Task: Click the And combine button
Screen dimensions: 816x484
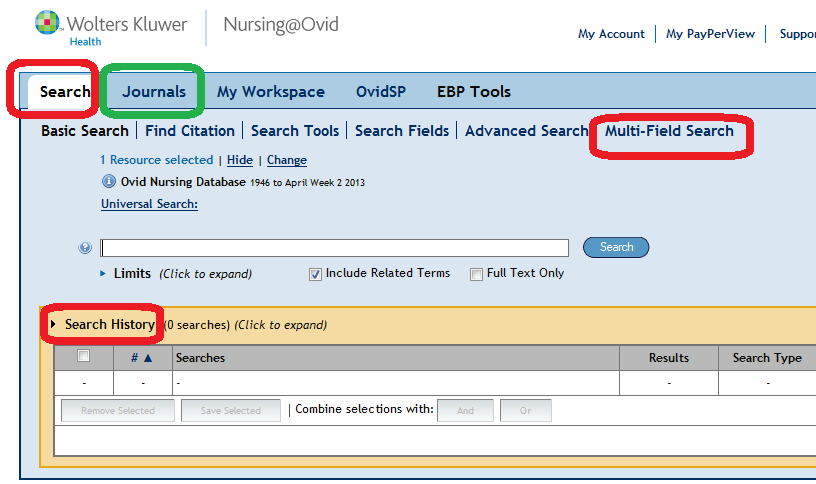Action: tap(465, 411)
